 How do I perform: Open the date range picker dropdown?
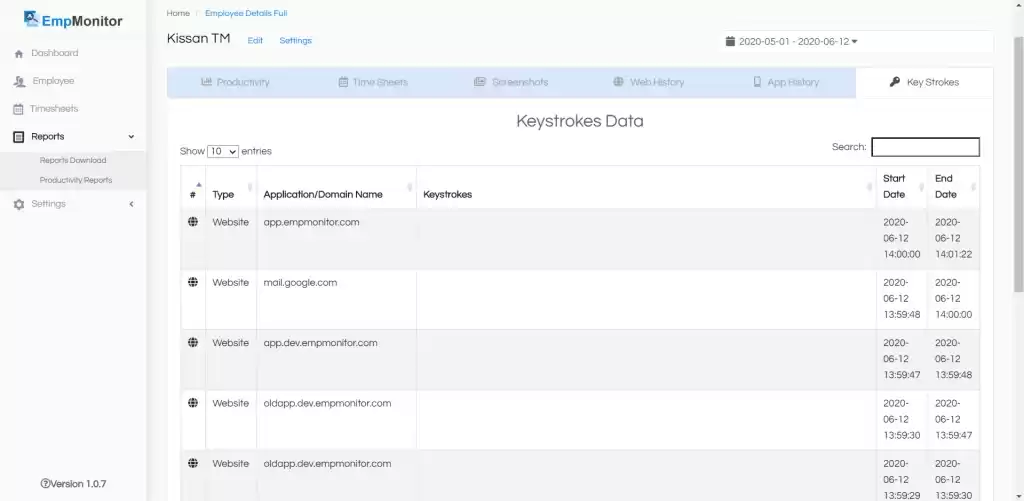(x=792, y=42)
